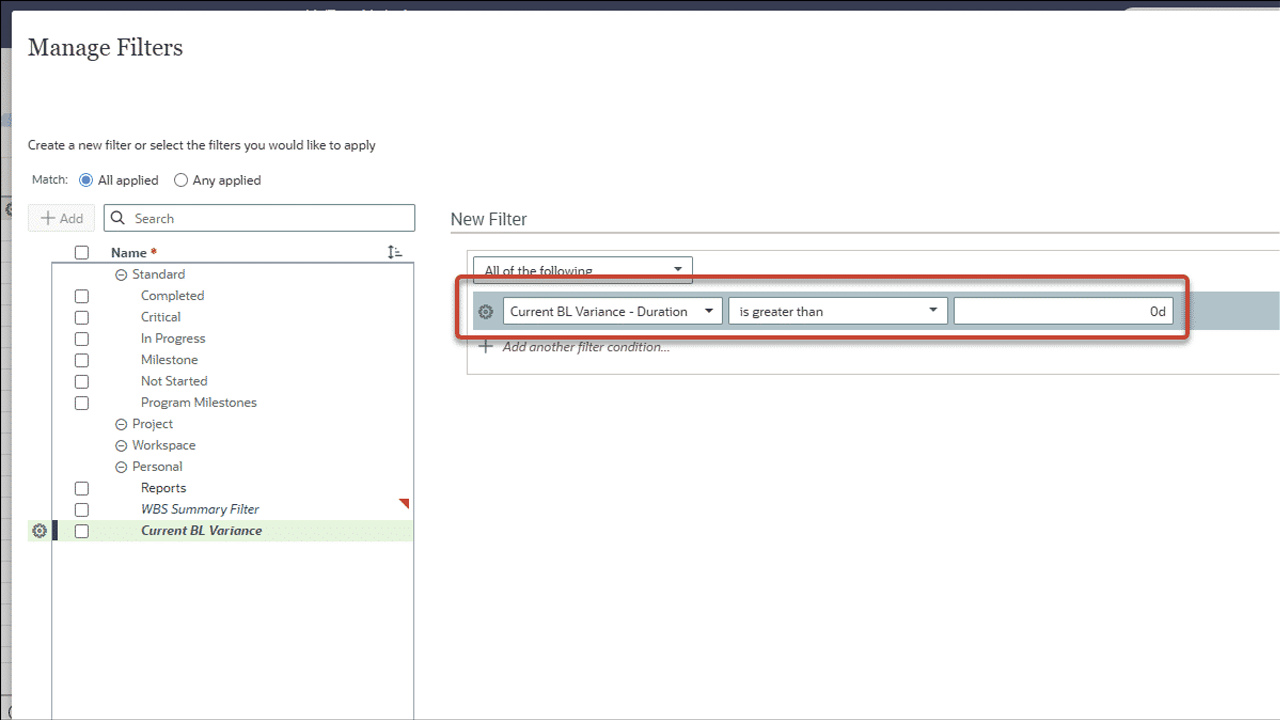Click the magnifier icon in the Search box

click(119, 218)
